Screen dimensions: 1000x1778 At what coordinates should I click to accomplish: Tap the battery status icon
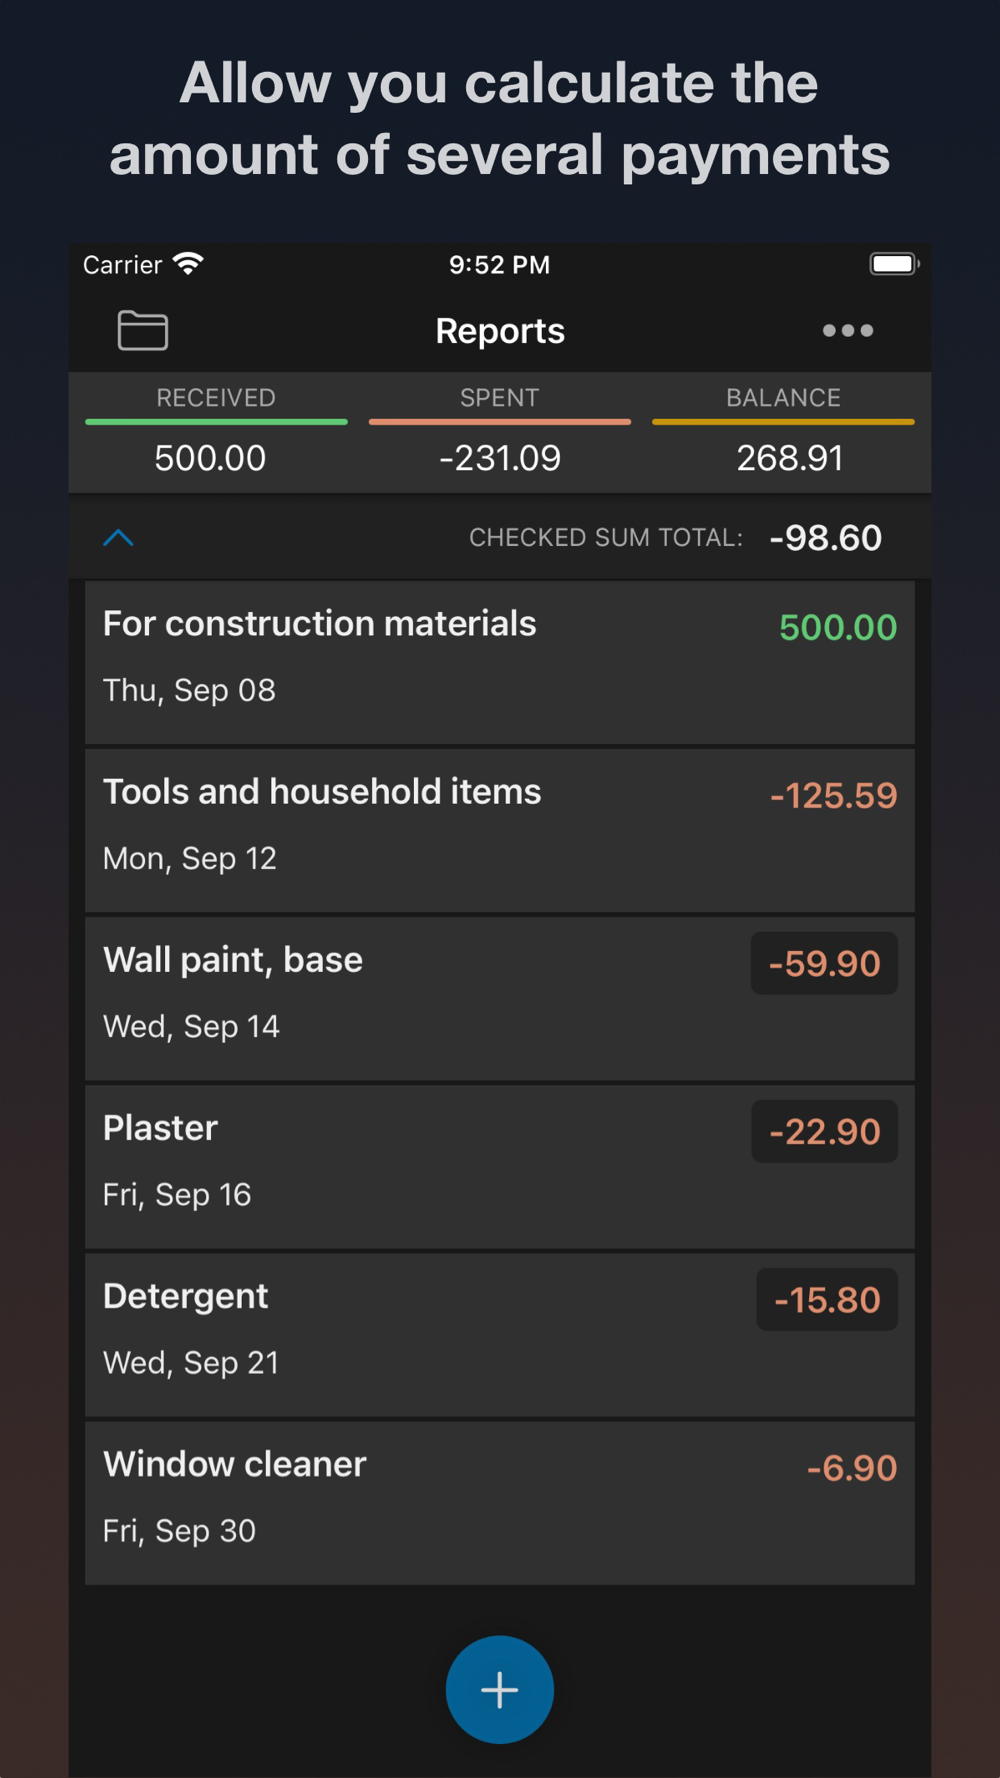[x=893, y=264]
